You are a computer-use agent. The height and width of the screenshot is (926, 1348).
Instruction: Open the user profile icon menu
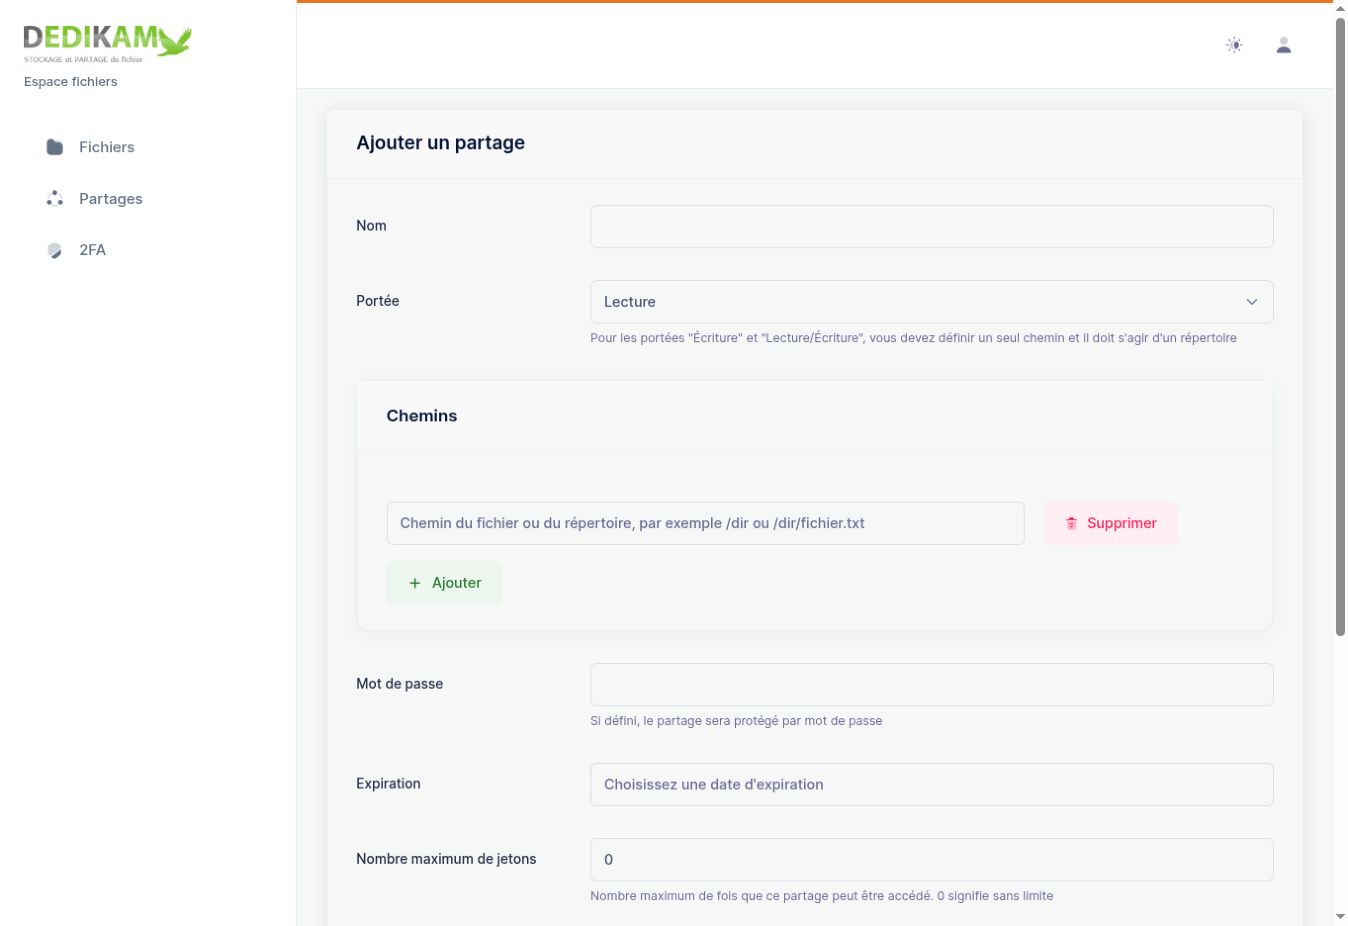(x=1284, y=45)
